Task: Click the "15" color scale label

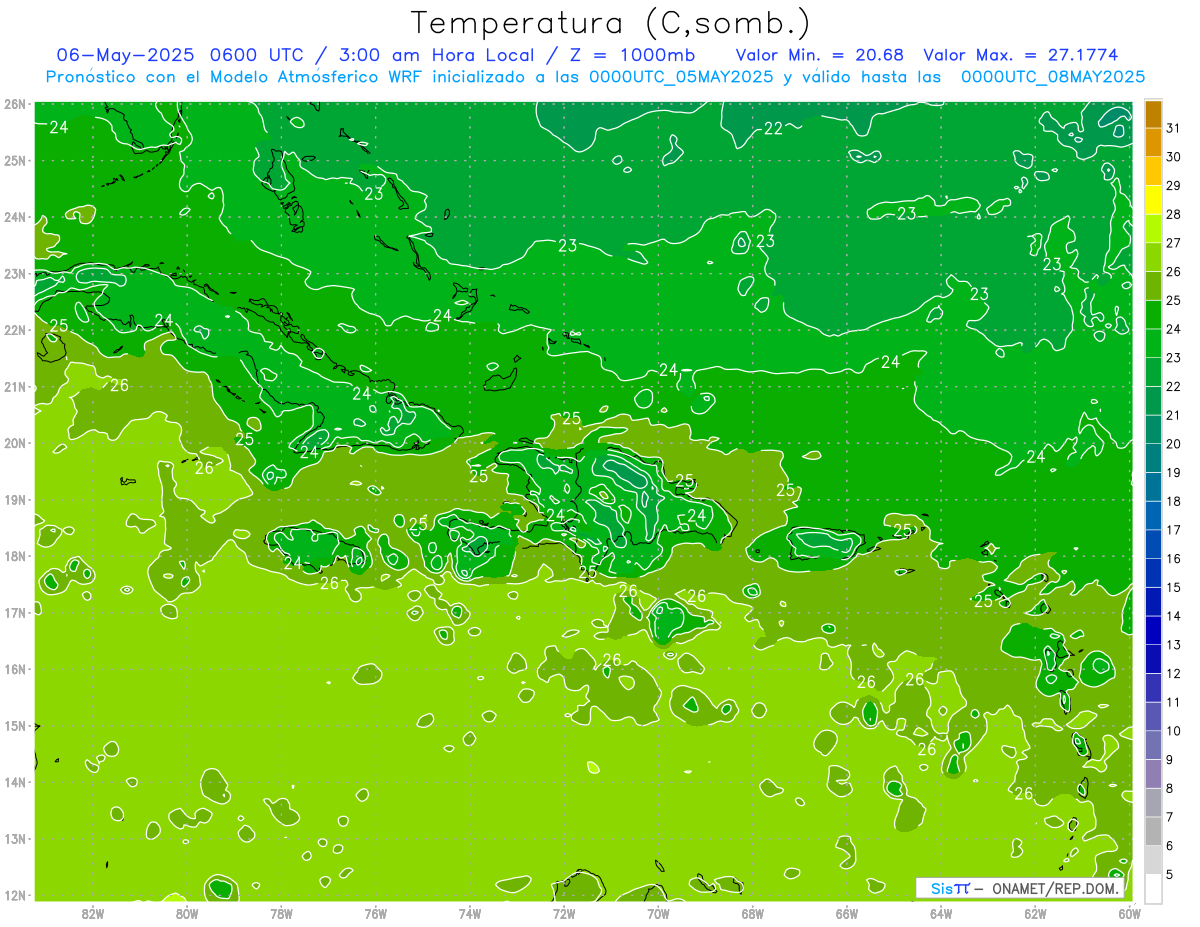Action: click(1173, 587)
